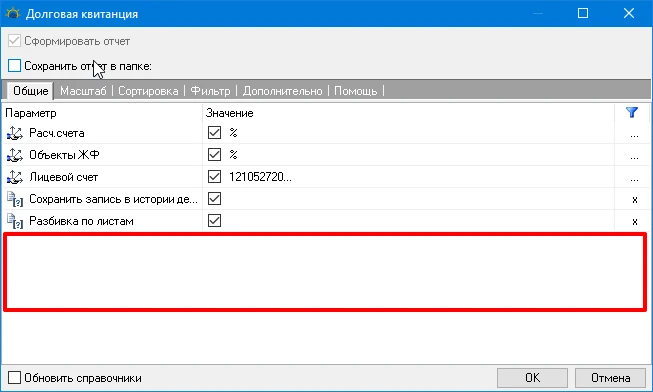Screen dimensions: 653x392
Task: Select the Расч.счета parameter label
Action: 57,133
